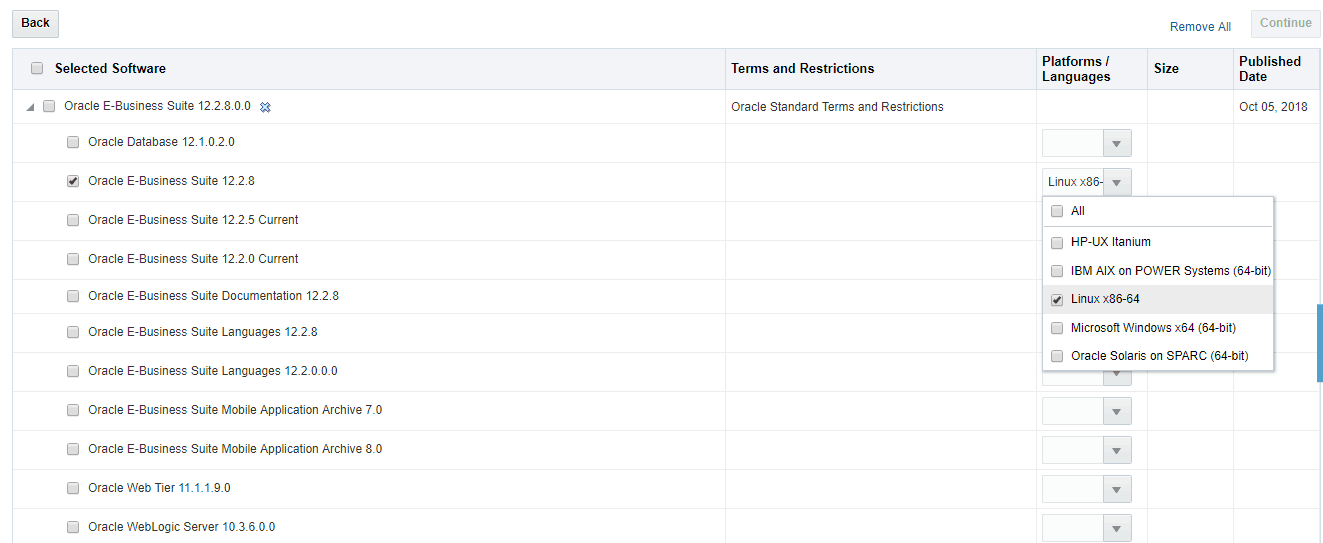Check Oracle Web Tier 11.1.1.9.0 checkbox

pyautogui.click(x=73, y=488)
